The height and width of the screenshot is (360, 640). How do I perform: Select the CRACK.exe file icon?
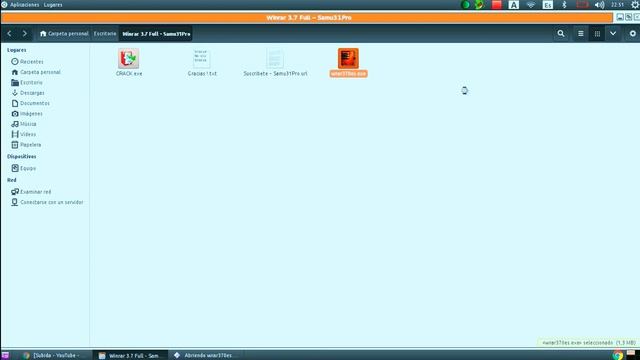(x=129, y=58)
